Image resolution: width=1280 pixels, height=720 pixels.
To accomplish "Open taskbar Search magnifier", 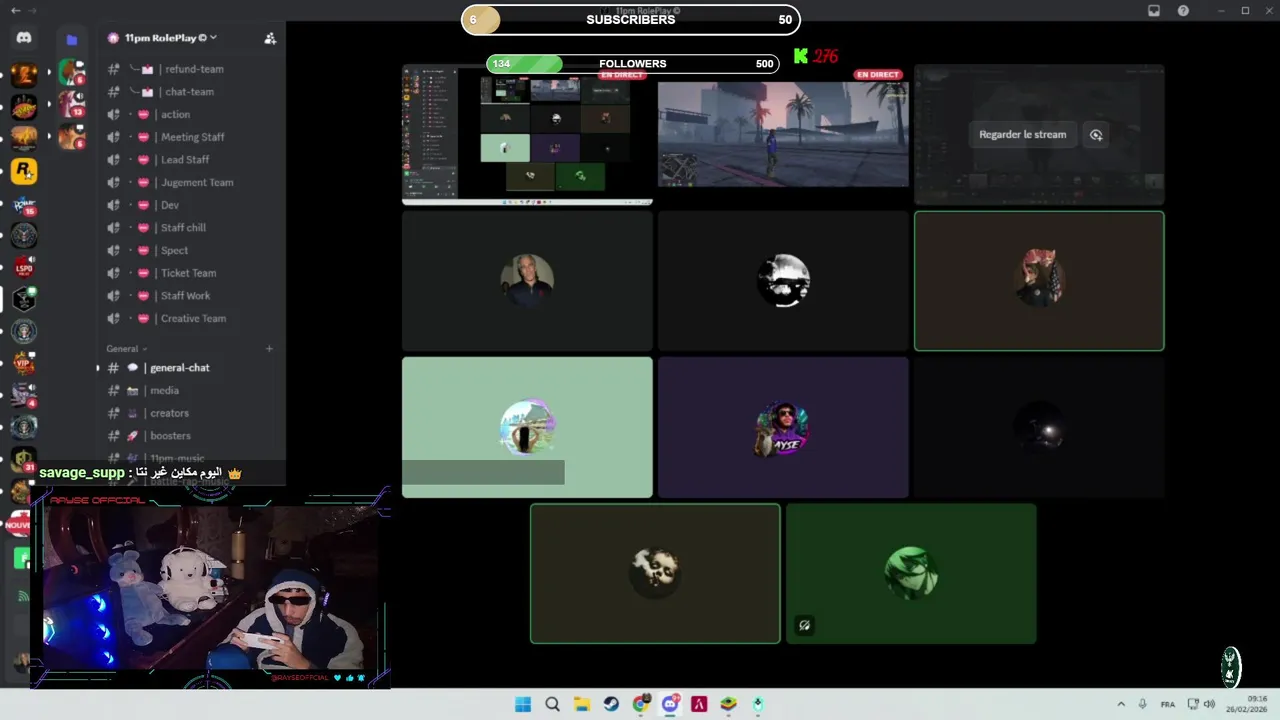I will [552, 704].
